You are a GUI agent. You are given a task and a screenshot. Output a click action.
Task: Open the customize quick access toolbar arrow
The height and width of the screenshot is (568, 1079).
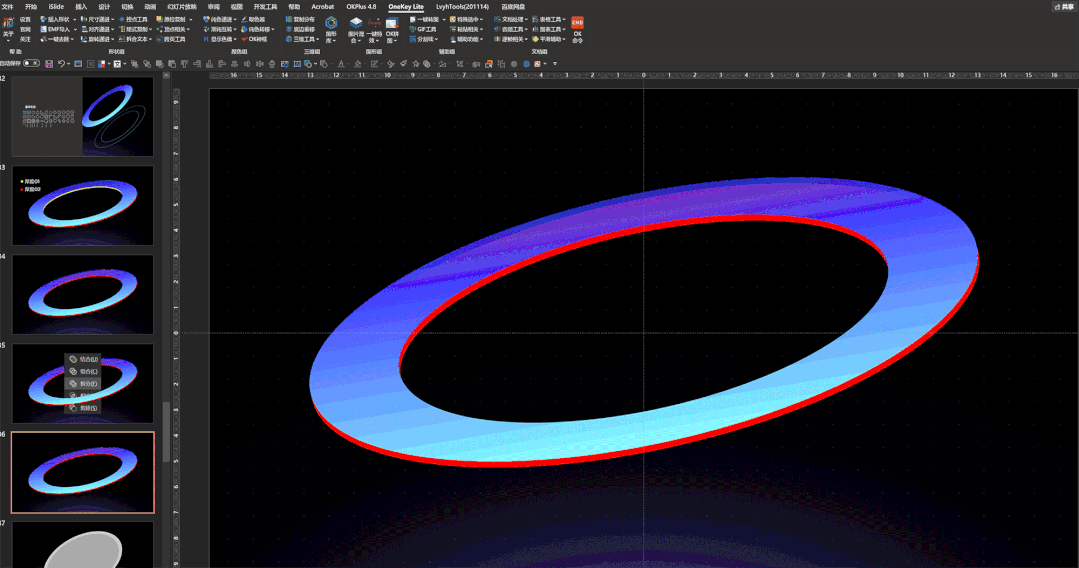tap(555, 63)
